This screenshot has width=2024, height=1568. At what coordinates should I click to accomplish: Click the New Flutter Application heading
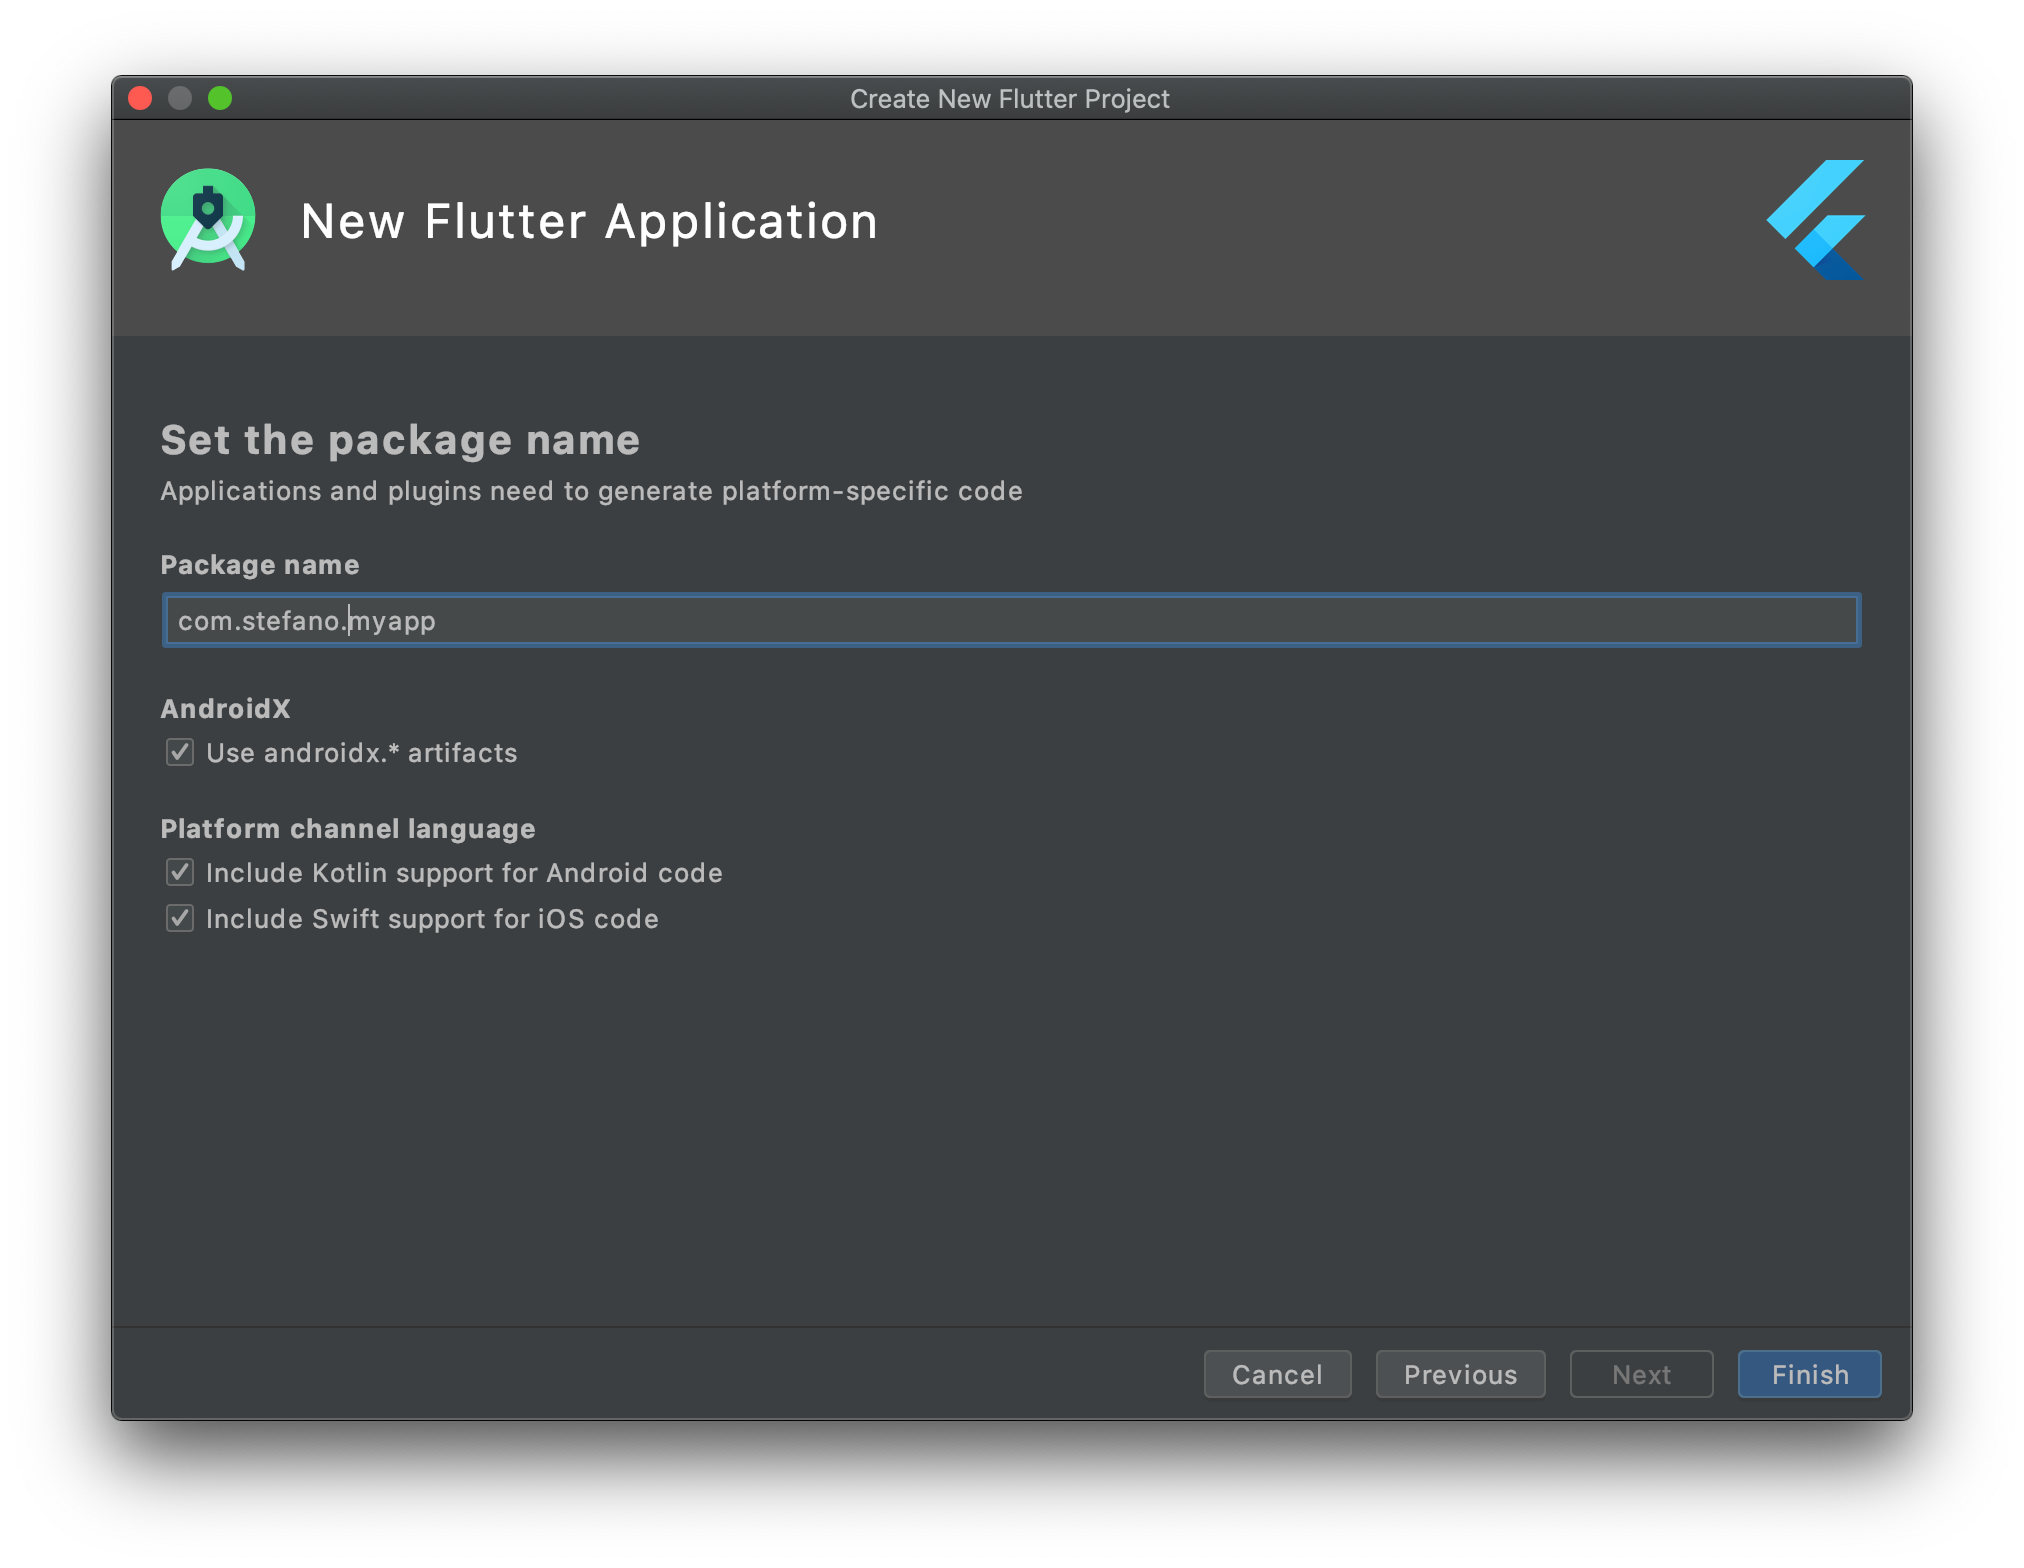click(589, 221)
